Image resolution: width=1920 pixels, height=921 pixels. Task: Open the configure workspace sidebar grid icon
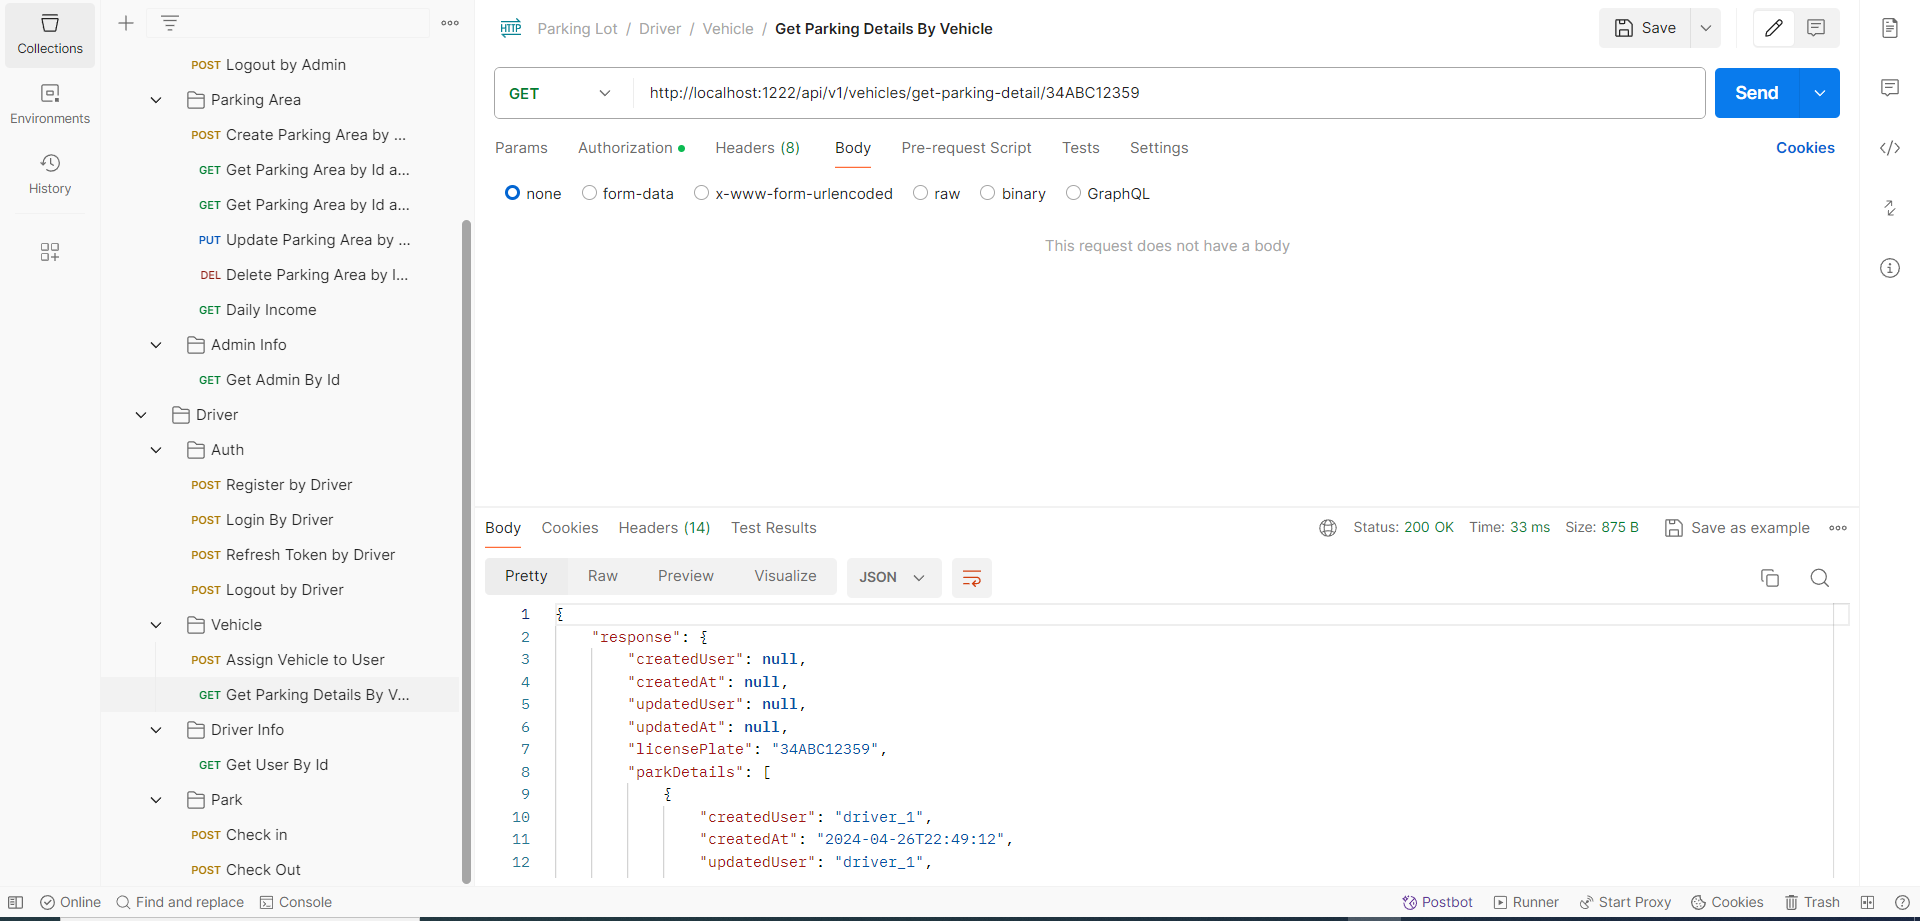[50, 252]
